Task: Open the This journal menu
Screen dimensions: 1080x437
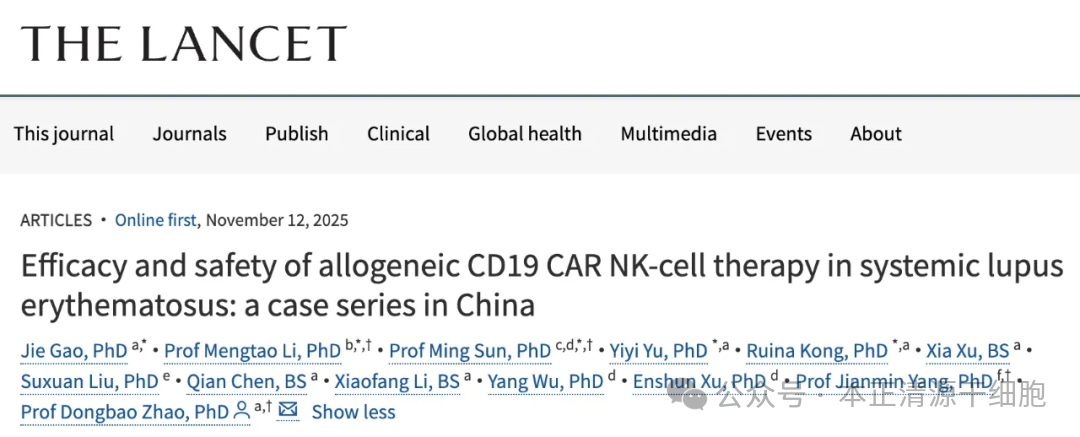Action: [64, 134]
